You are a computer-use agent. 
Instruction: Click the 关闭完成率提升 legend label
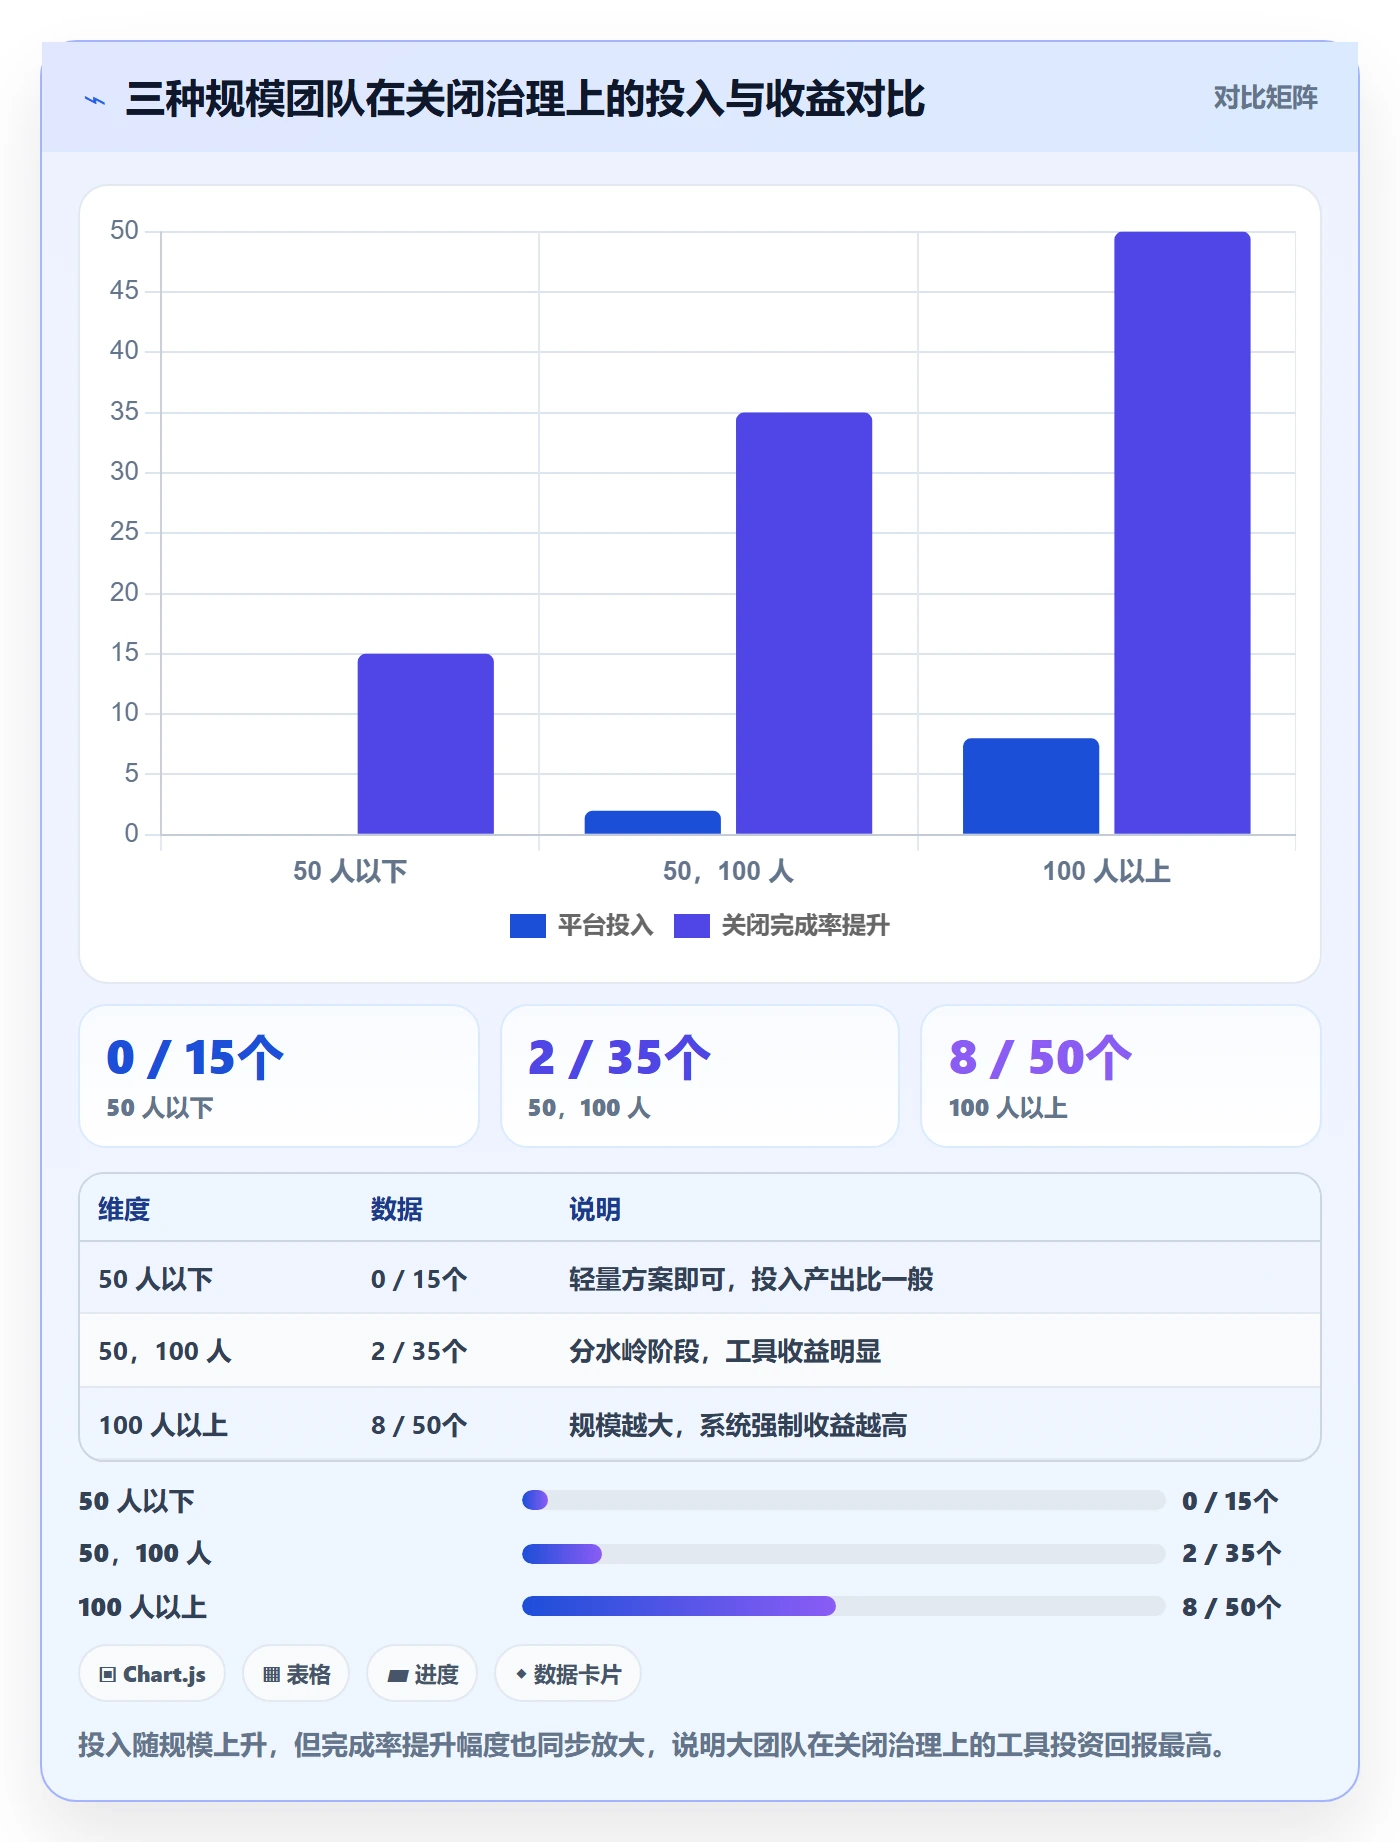click(805, 926)
